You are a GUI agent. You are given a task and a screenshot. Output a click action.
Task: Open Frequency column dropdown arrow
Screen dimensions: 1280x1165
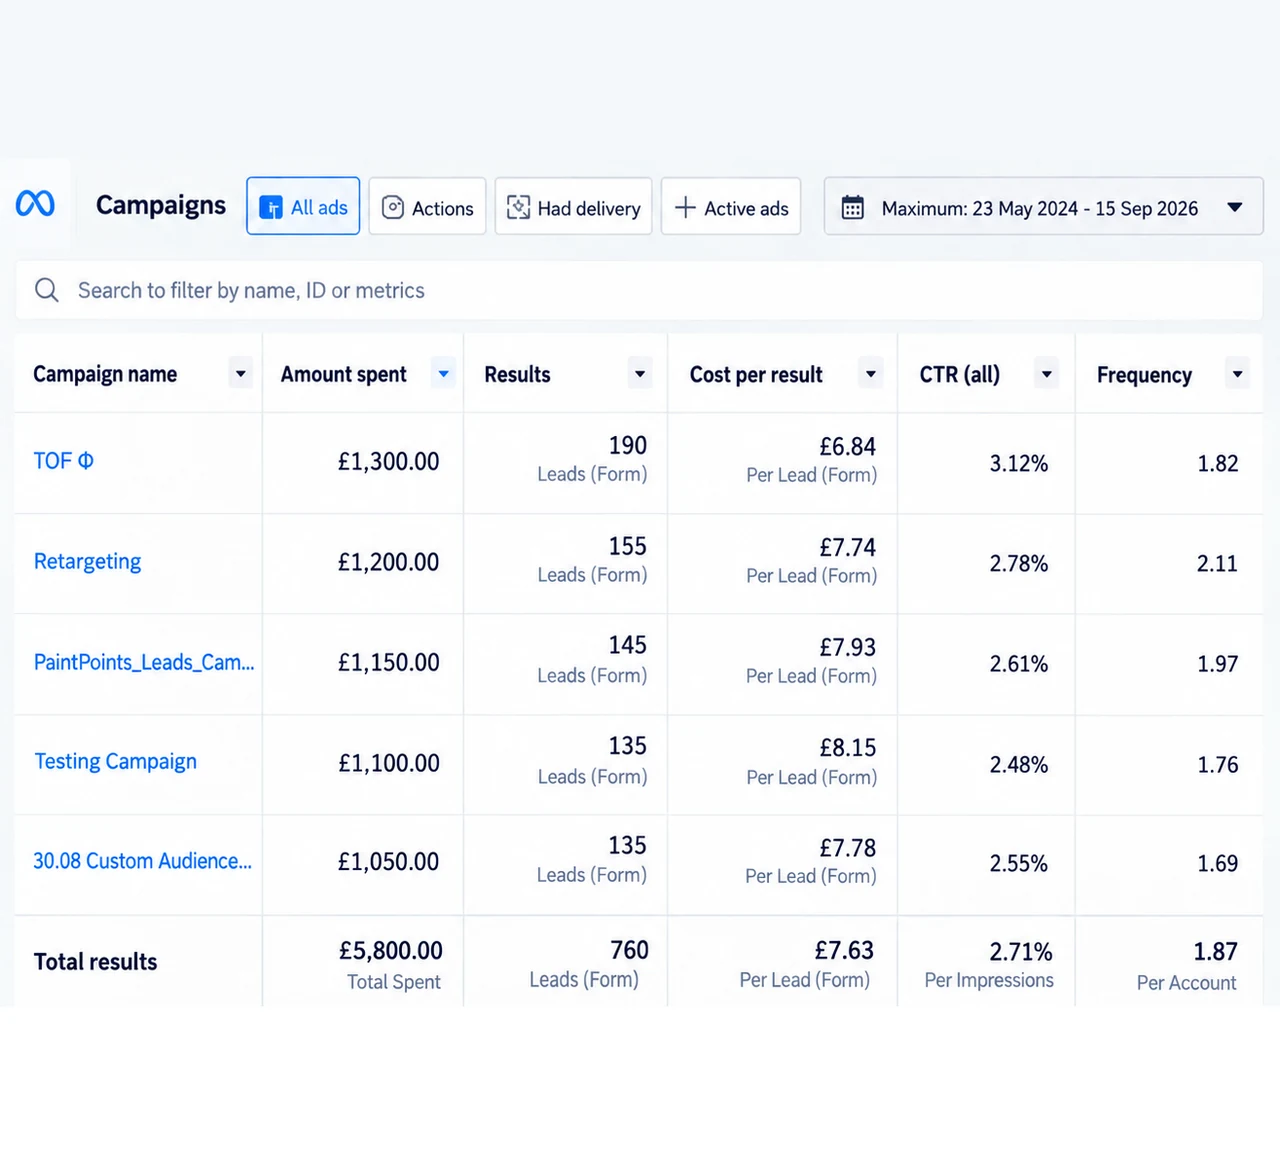pos(1238,374)
